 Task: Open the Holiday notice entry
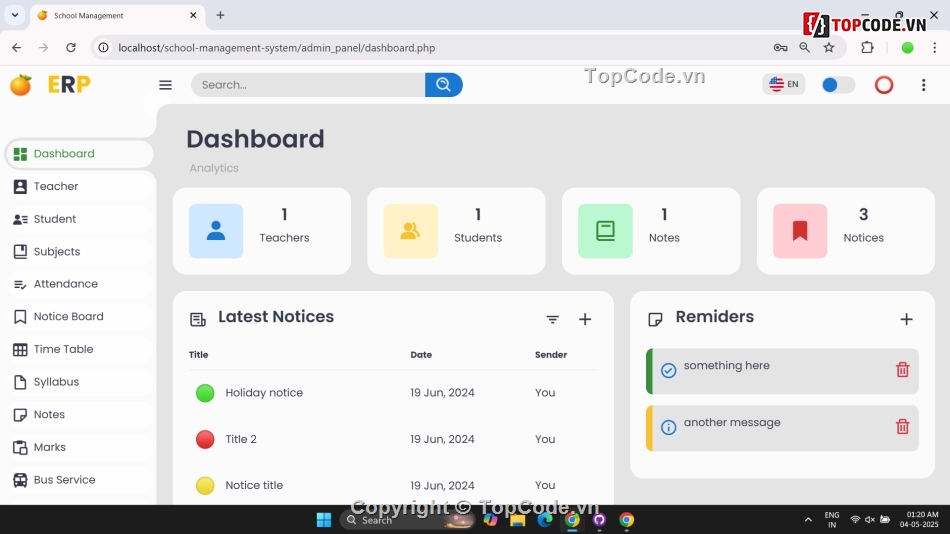264,393
